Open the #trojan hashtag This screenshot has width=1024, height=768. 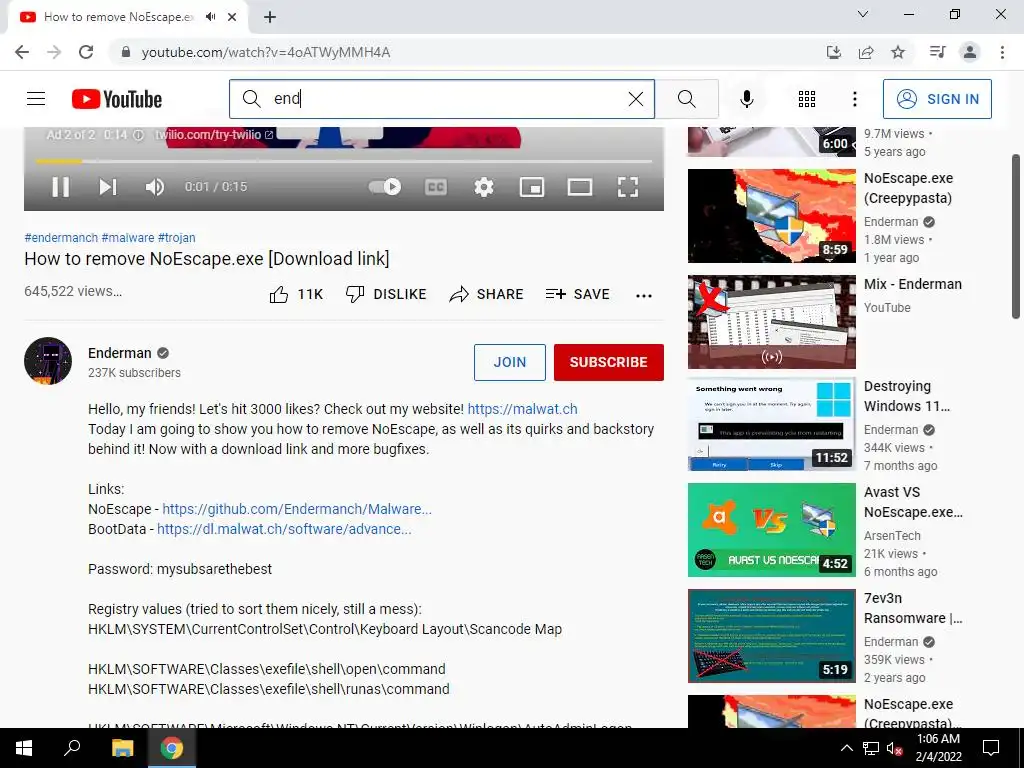click(176, 238)
